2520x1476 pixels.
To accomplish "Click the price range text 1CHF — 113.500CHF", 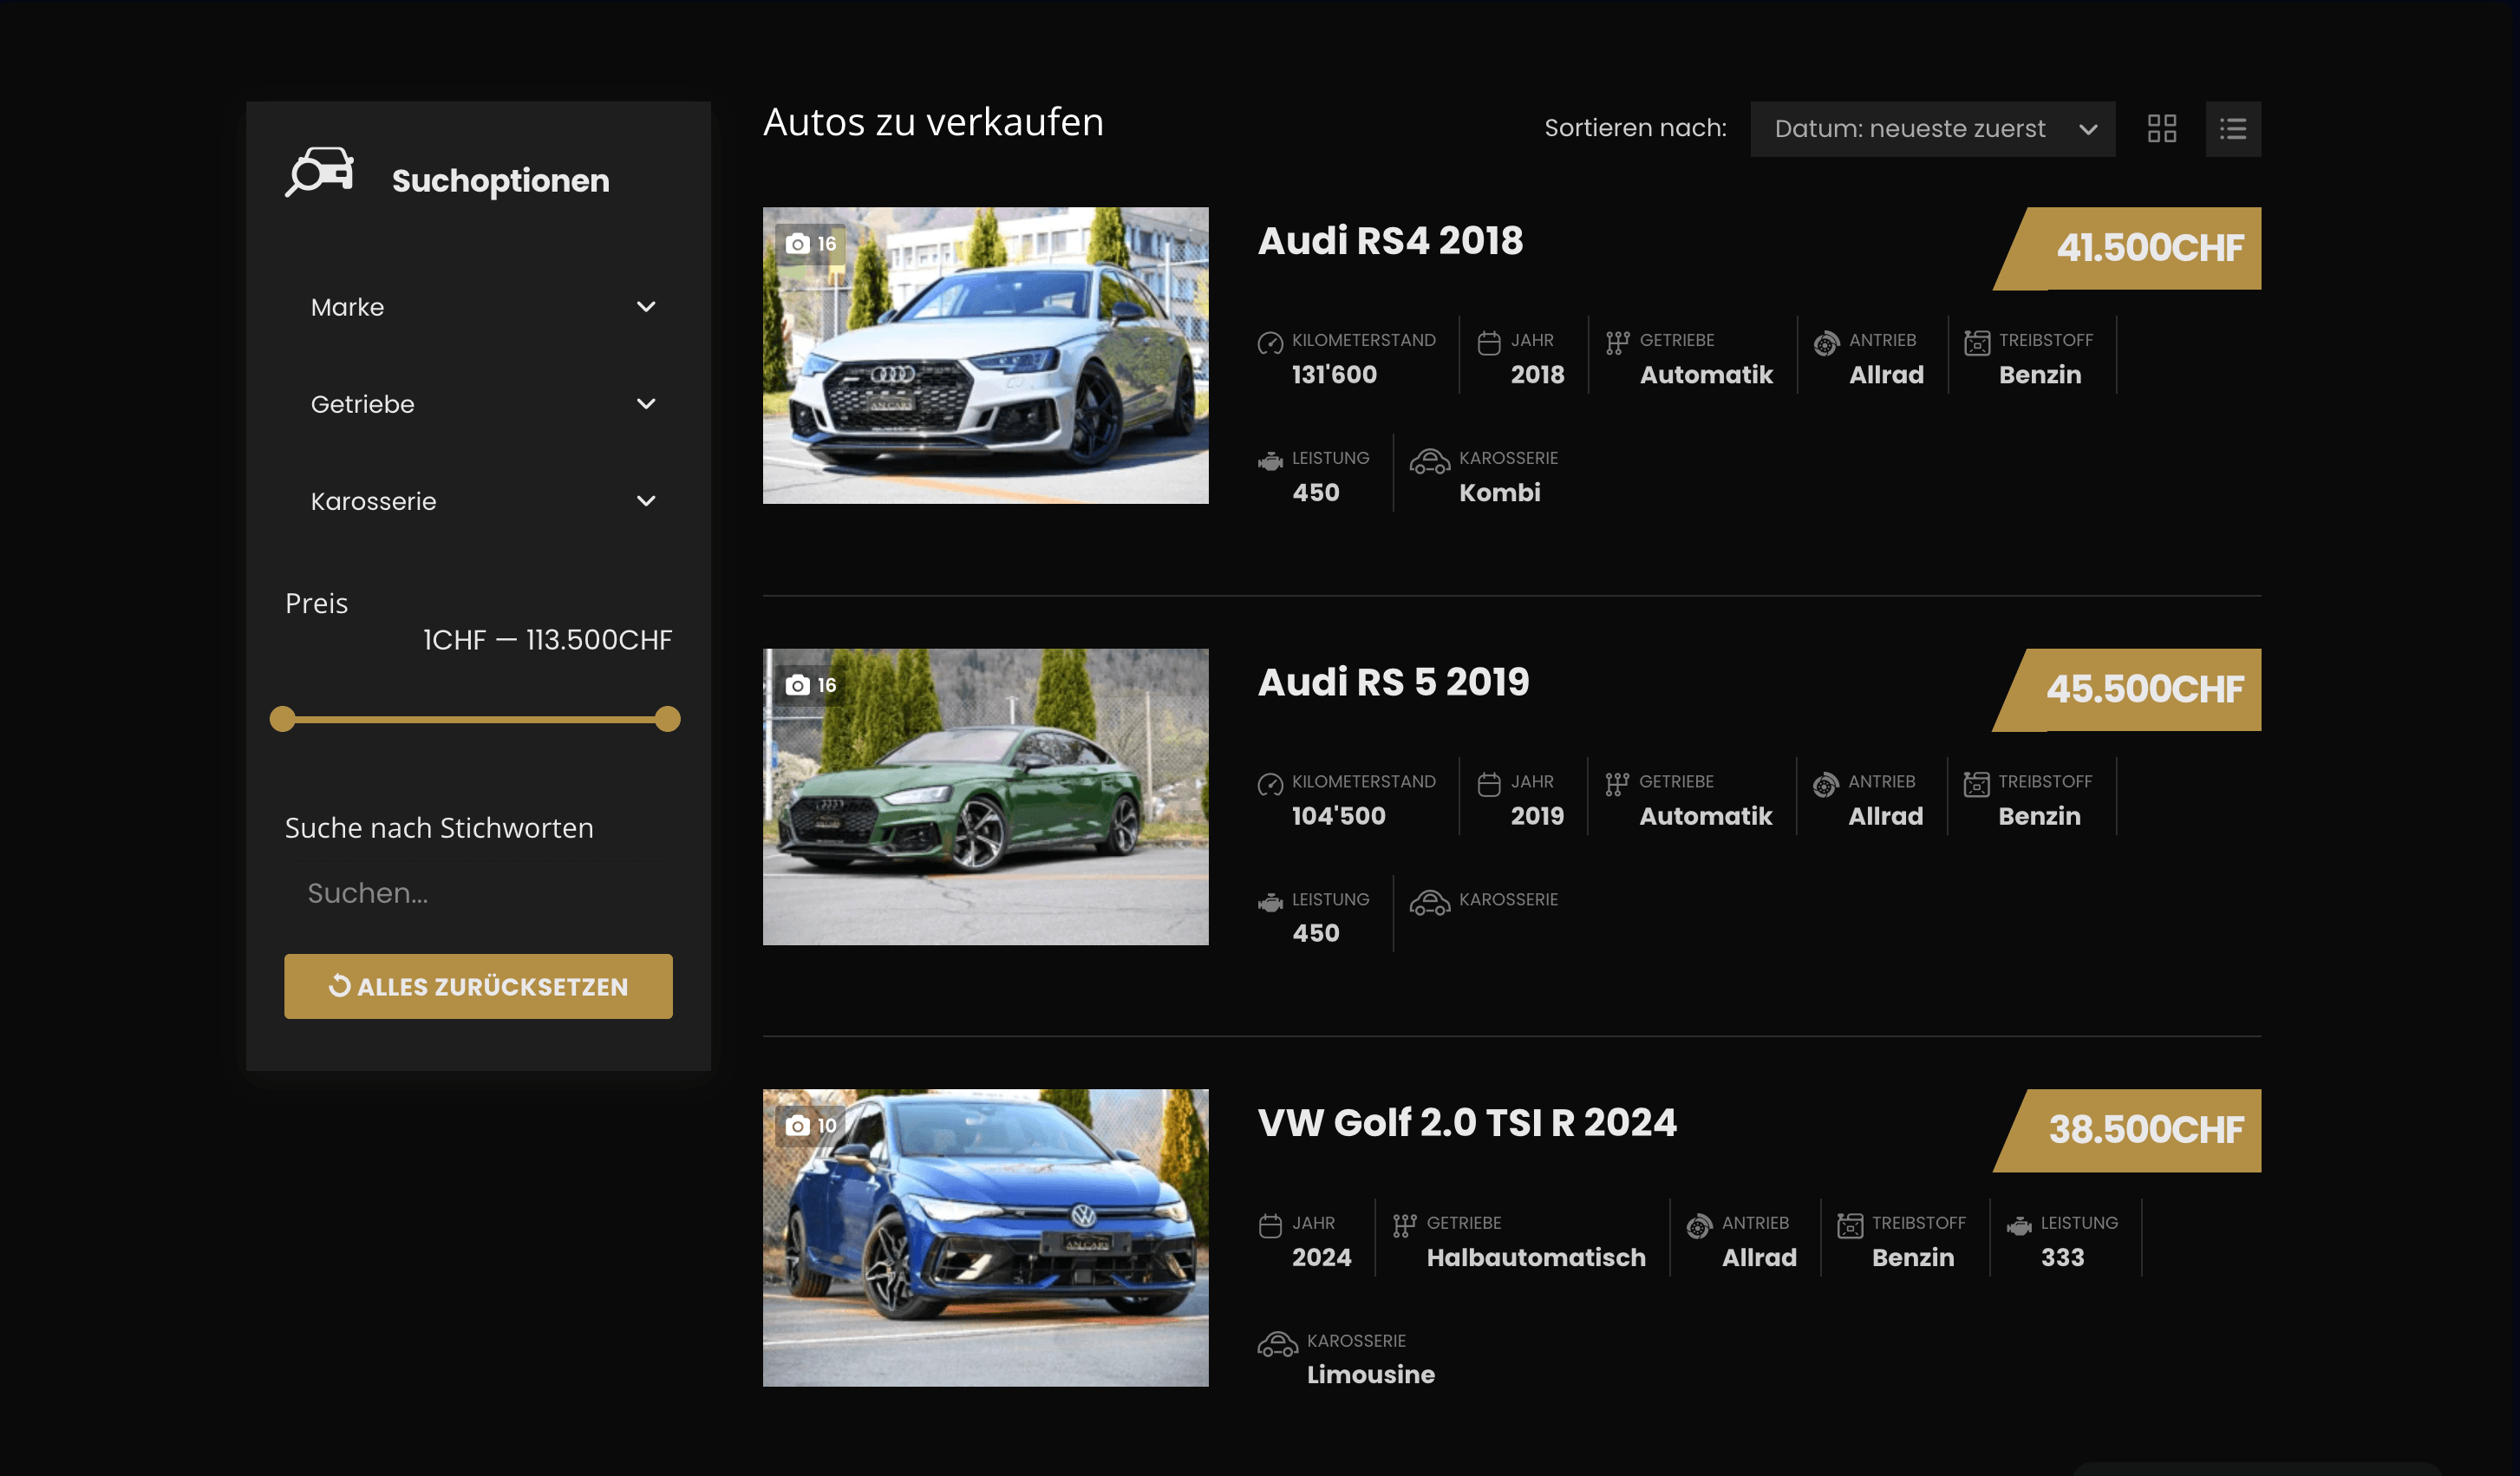I will 547,640.
